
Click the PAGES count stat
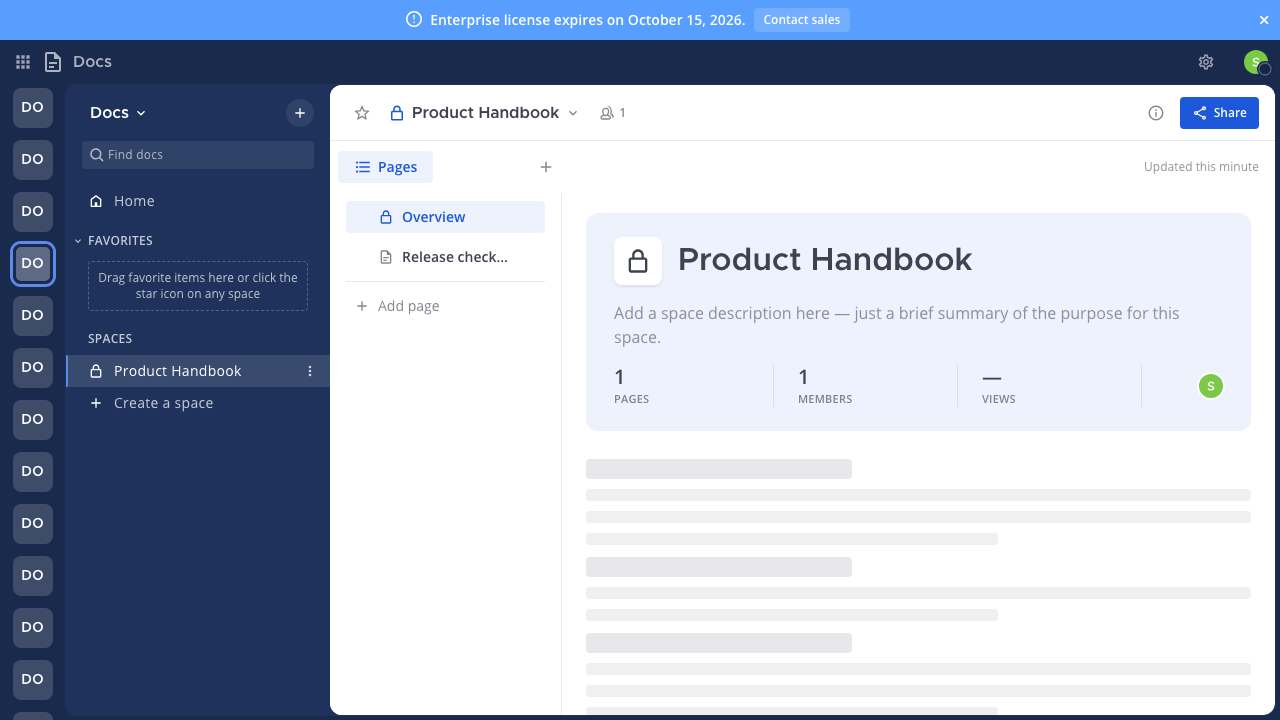[x=631, y=386]
